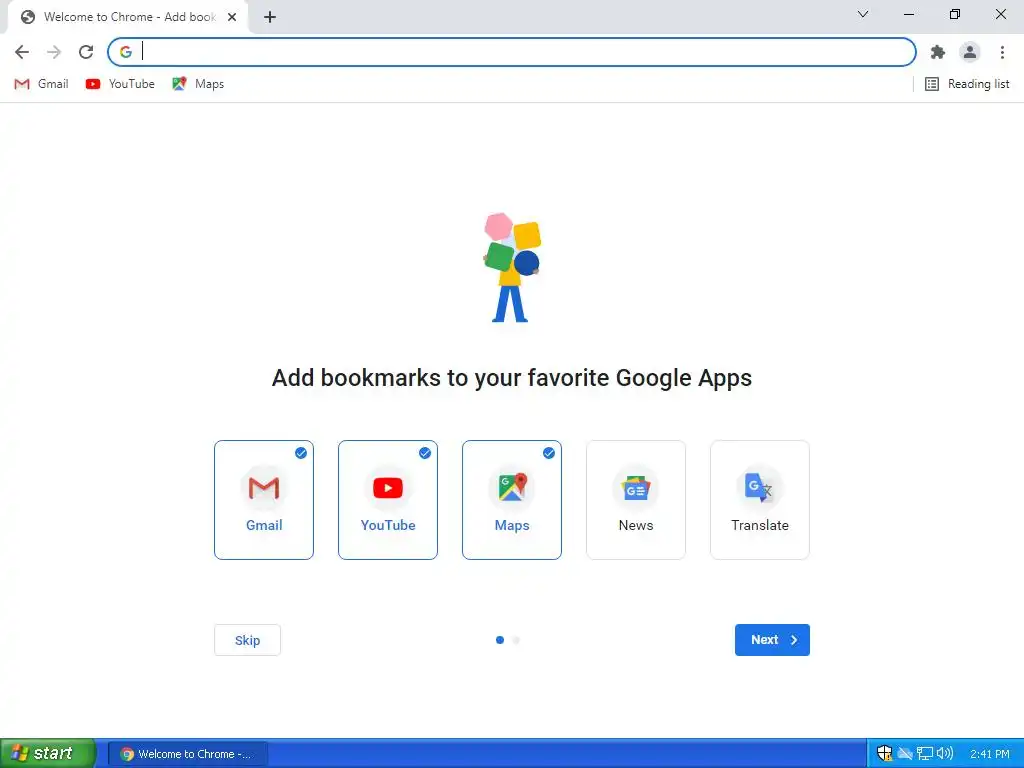Screen dimensions: 1024x768
Task: Open a new tab with plus button
Action: point(270,17)
